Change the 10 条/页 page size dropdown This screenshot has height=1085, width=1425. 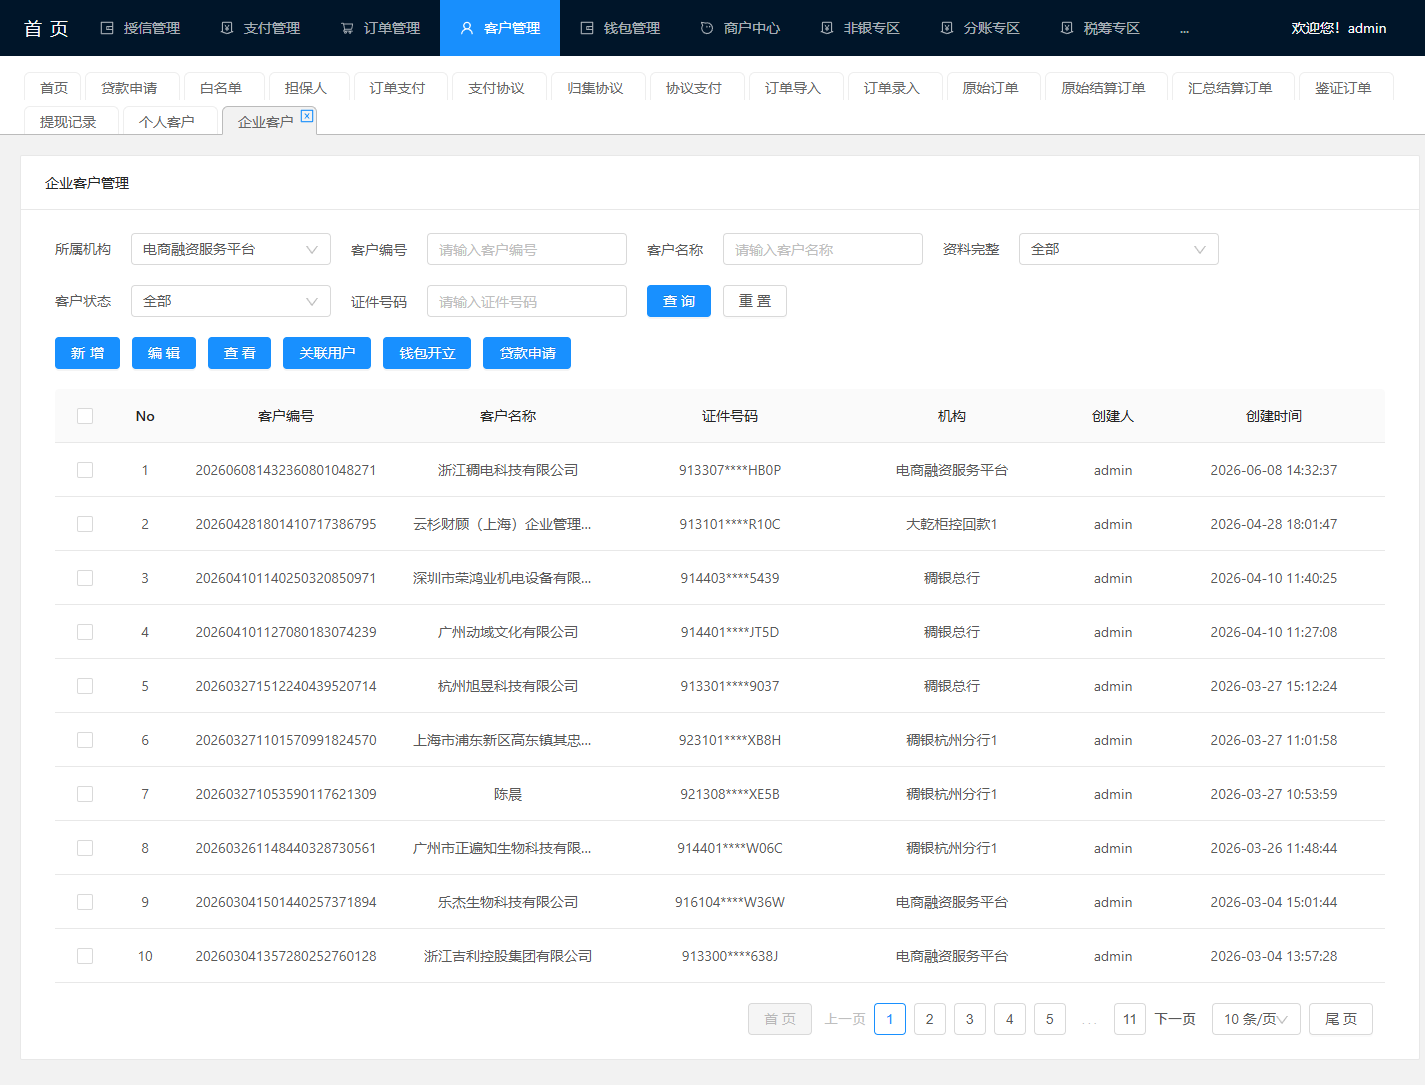(x=1256, y=1019)
